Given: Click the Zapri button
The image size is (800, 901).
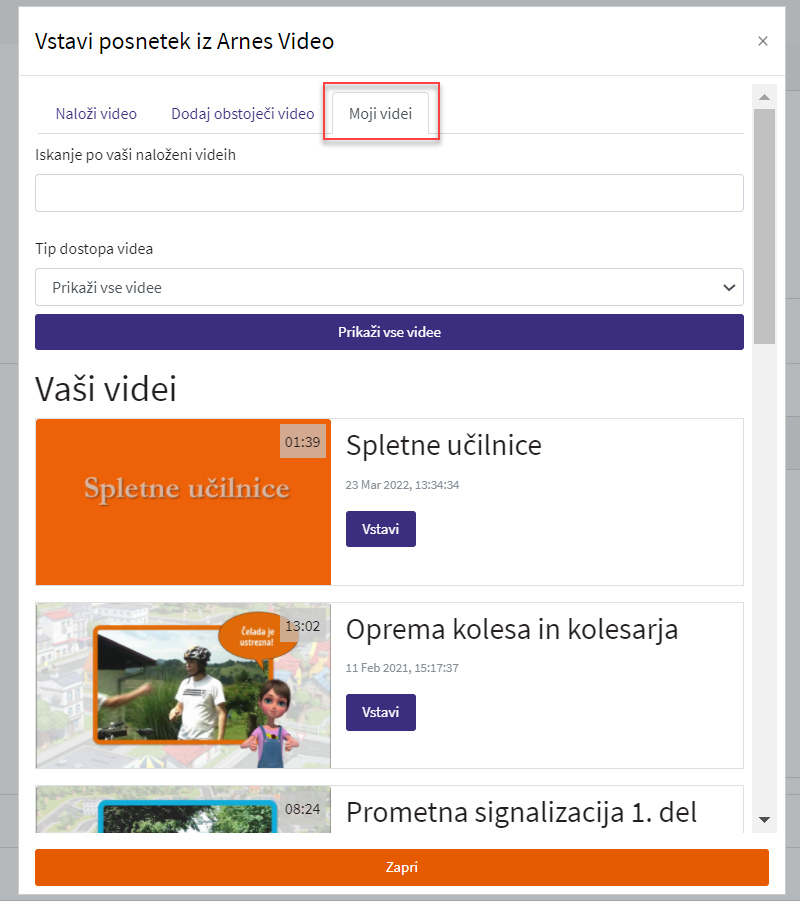Looking at the screenshot, I should pos(402,867).
